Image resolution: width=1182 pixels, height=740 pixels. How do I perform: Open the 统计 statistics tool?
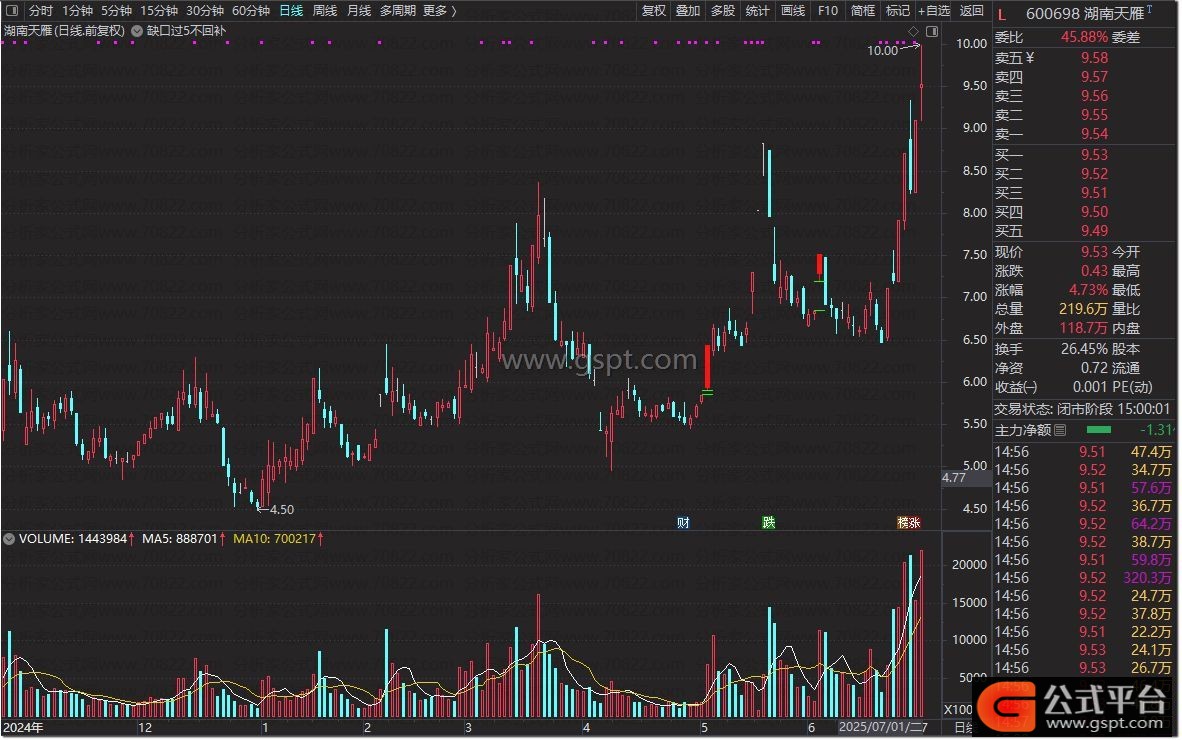click(x=758, y=11)
